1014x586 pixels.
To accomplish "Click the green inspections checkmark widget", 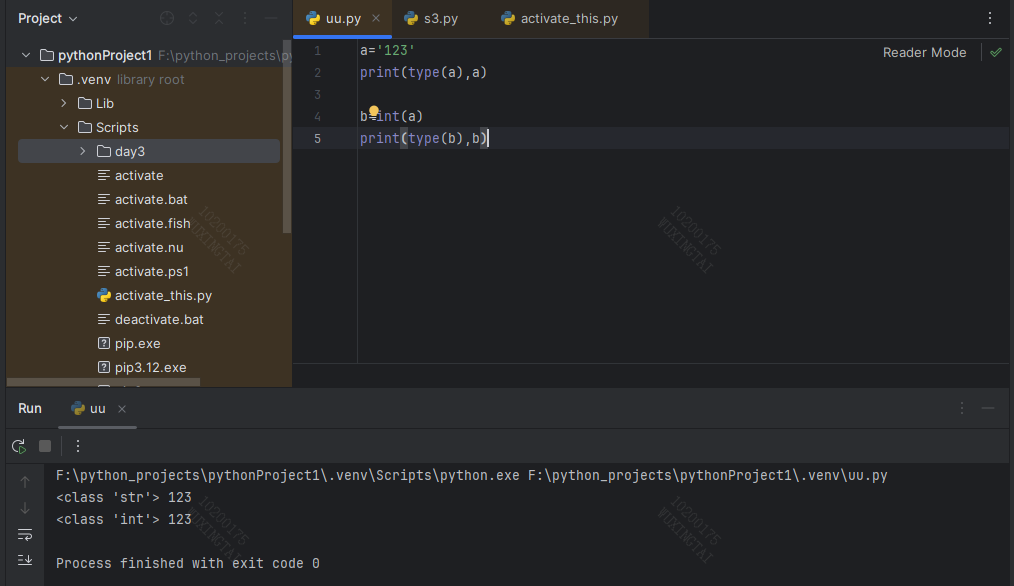I will tap(996, 52).
